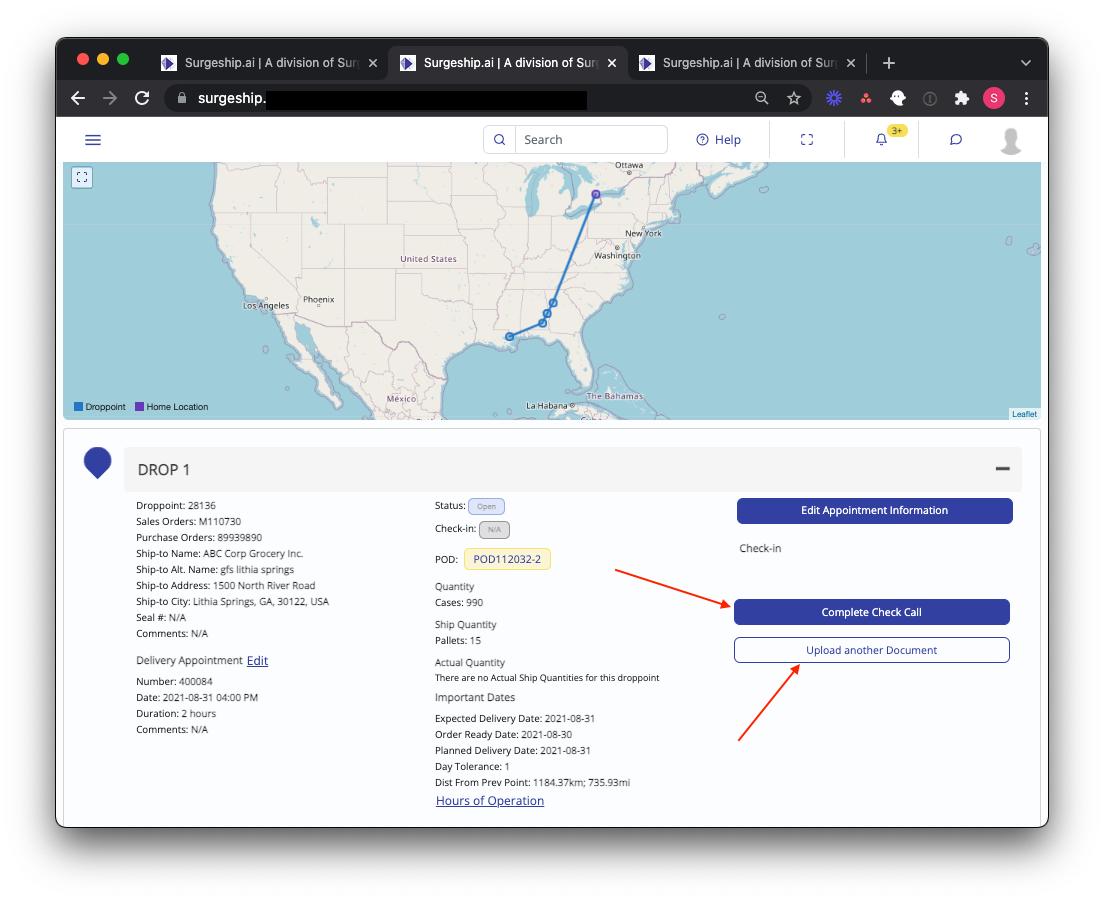Click the DROP 1 pin marker icon

click(98, 463)
